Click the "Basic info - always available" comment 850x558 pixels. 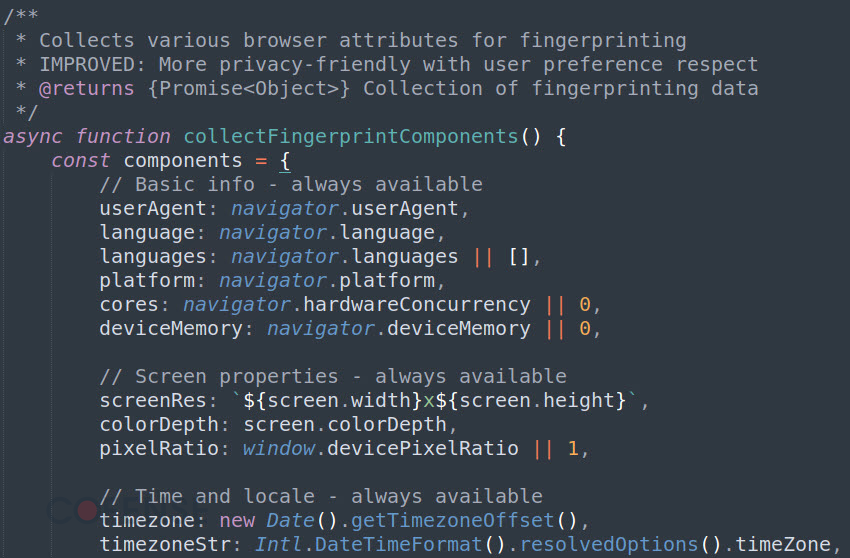click(x=291, y=184)
